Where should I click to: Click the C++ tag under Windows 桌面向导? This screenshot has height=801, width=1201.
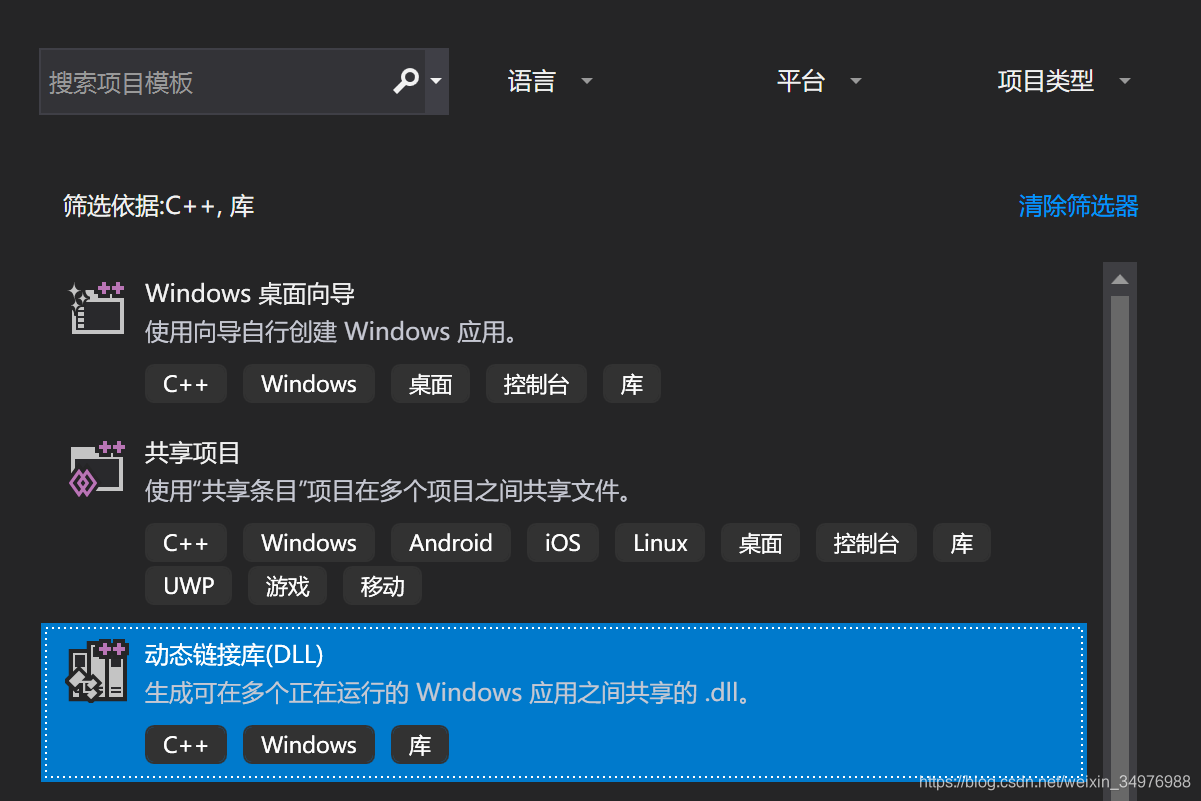(x=186, y=384)
